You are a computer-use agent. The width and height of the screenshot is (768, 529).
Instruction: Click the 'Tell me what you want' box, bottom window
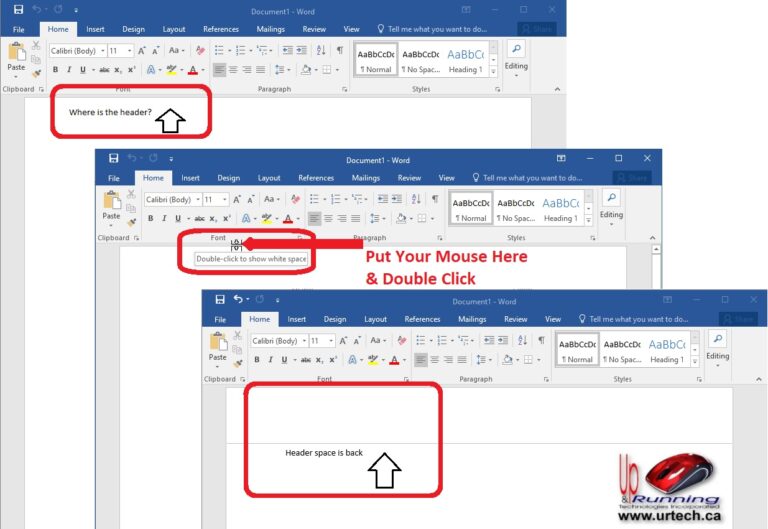pos(634,320)
